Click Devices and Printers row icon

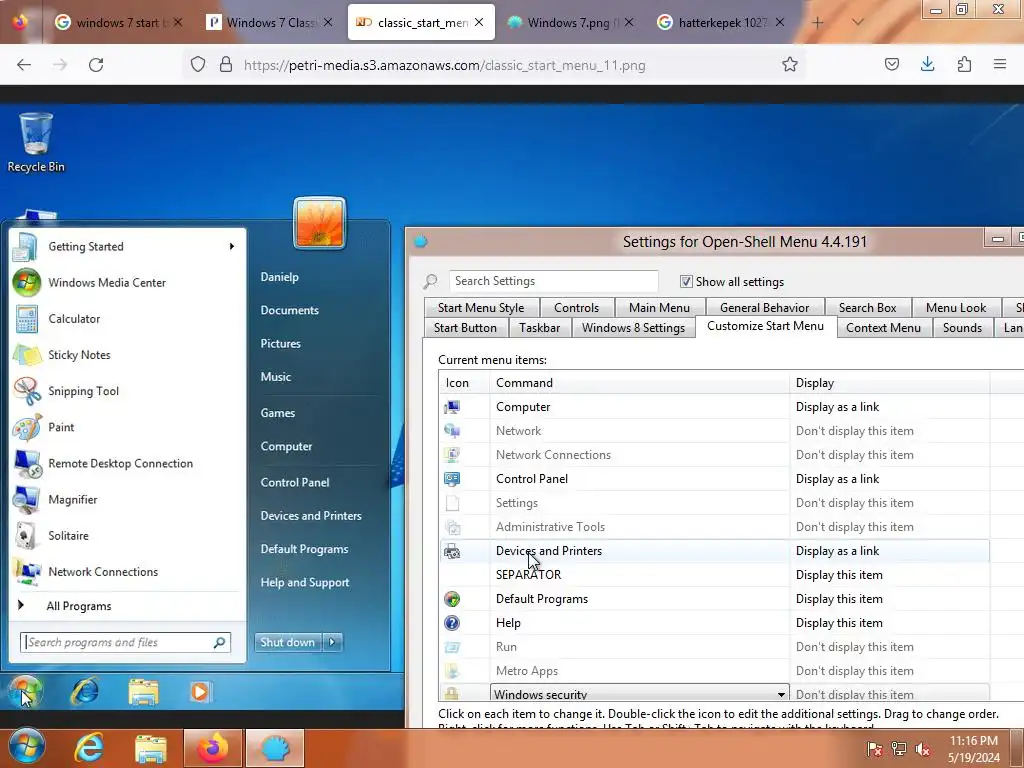pos(452,552)
